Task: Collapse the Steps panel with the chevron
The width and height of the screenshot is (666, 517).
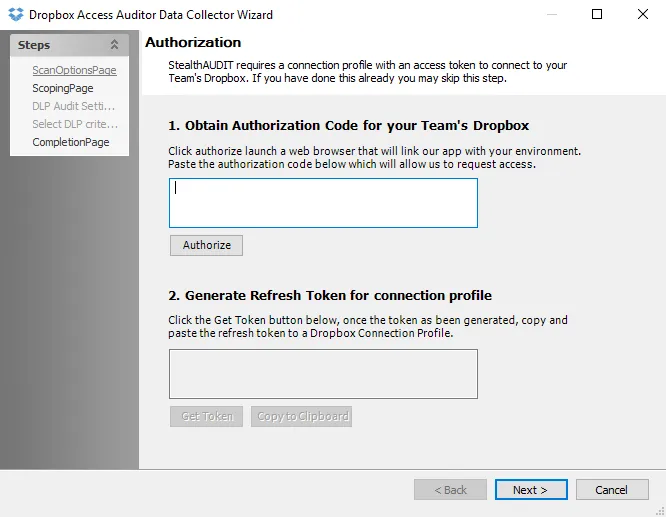Action: (x=114, y=45)
